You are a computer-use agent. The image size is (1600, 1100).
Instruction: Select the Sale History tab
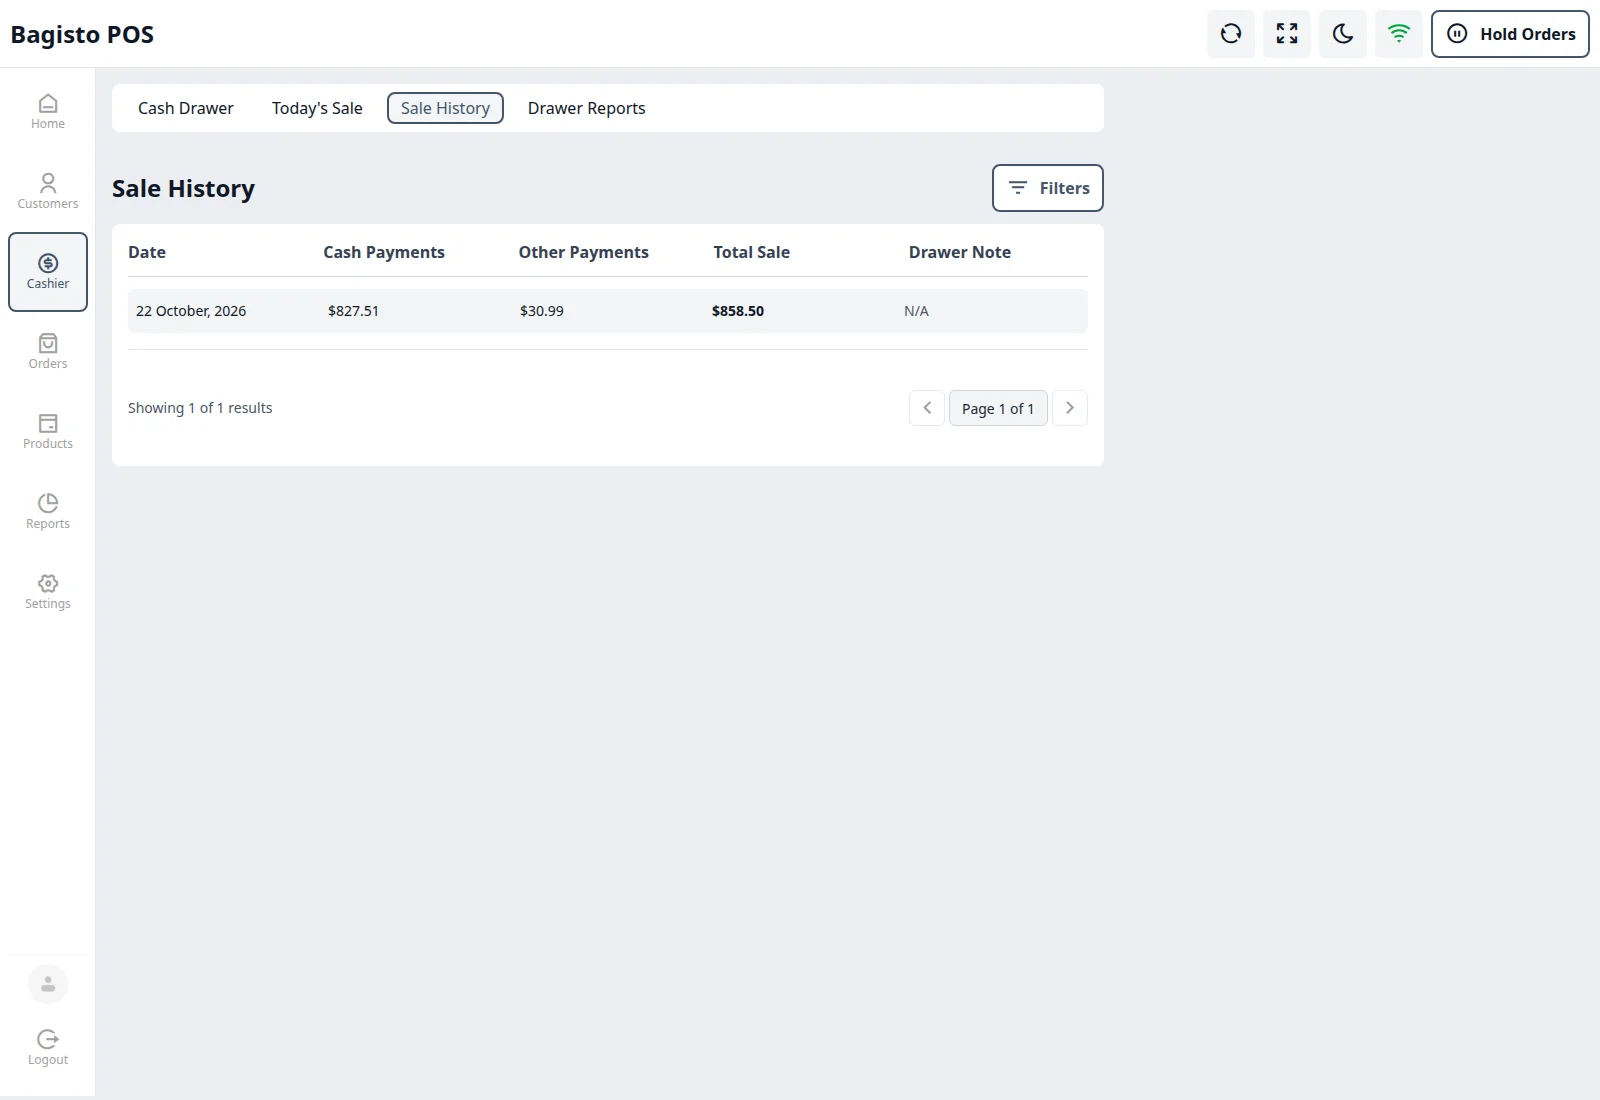pyautogui.click(x=445, y=108)
